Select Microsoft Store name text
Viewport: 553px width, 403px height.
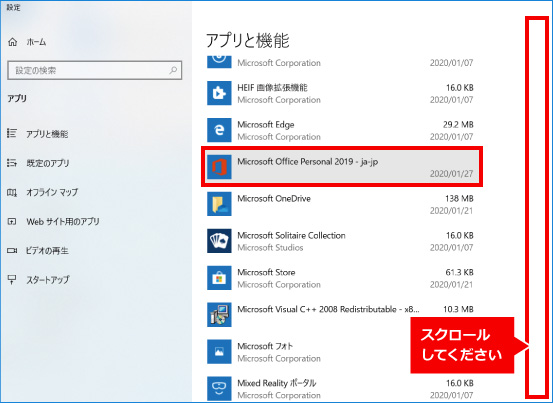click(x=266, y=272)
